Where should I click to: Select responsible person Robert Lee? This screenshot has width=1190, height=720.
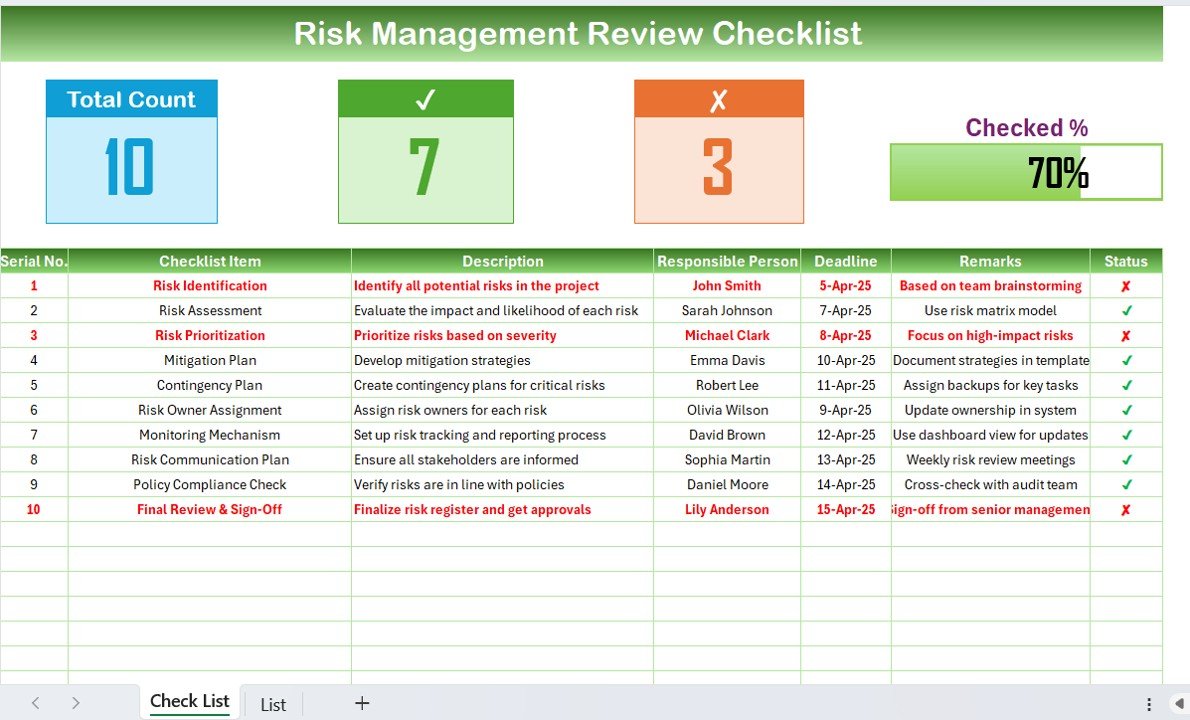(727, 385)
